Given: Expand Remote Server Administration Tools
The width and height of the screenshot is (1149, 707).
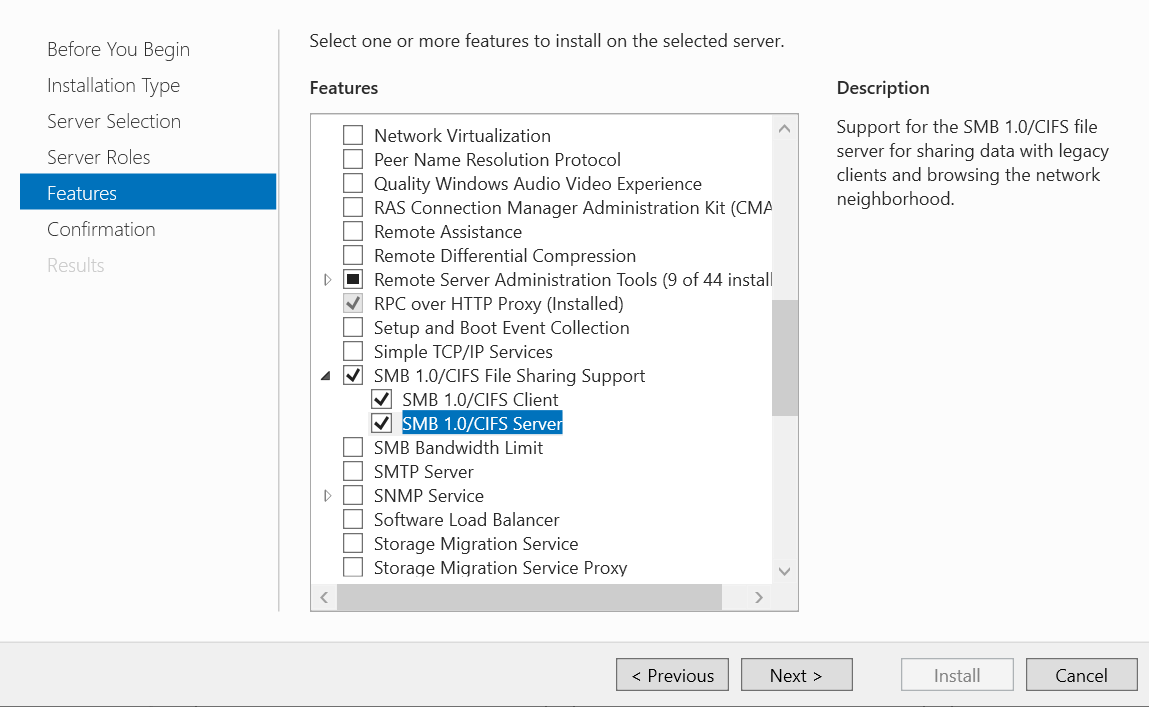Looking at the screenshot, I should point(327,279).
